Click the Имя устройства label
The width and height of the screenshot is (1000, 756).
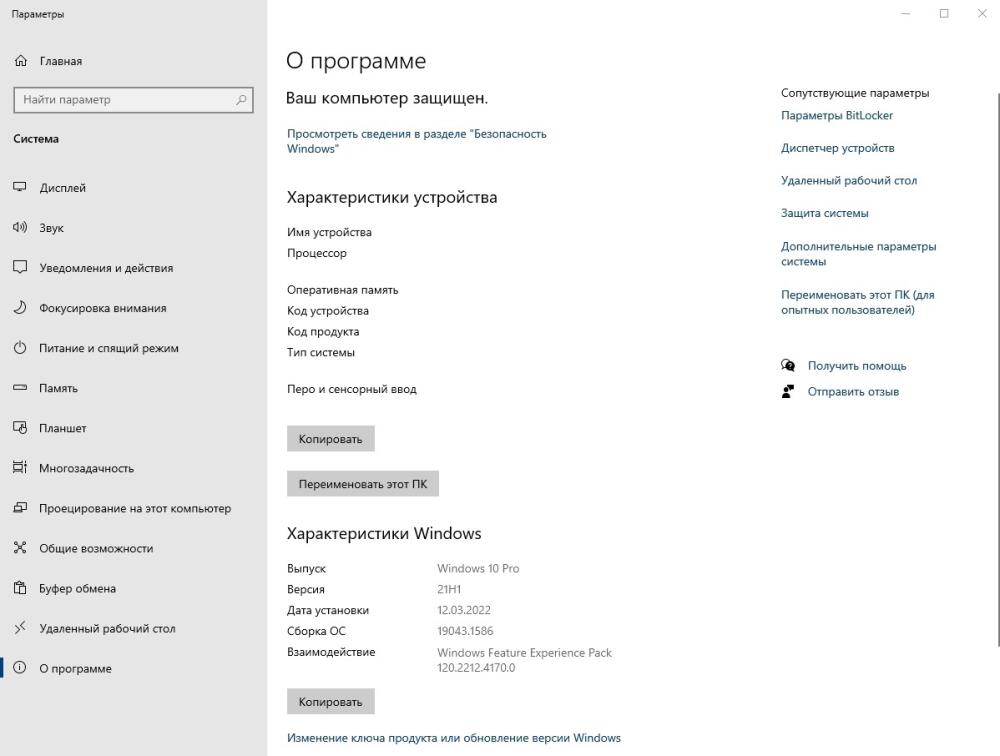(329, 232)
